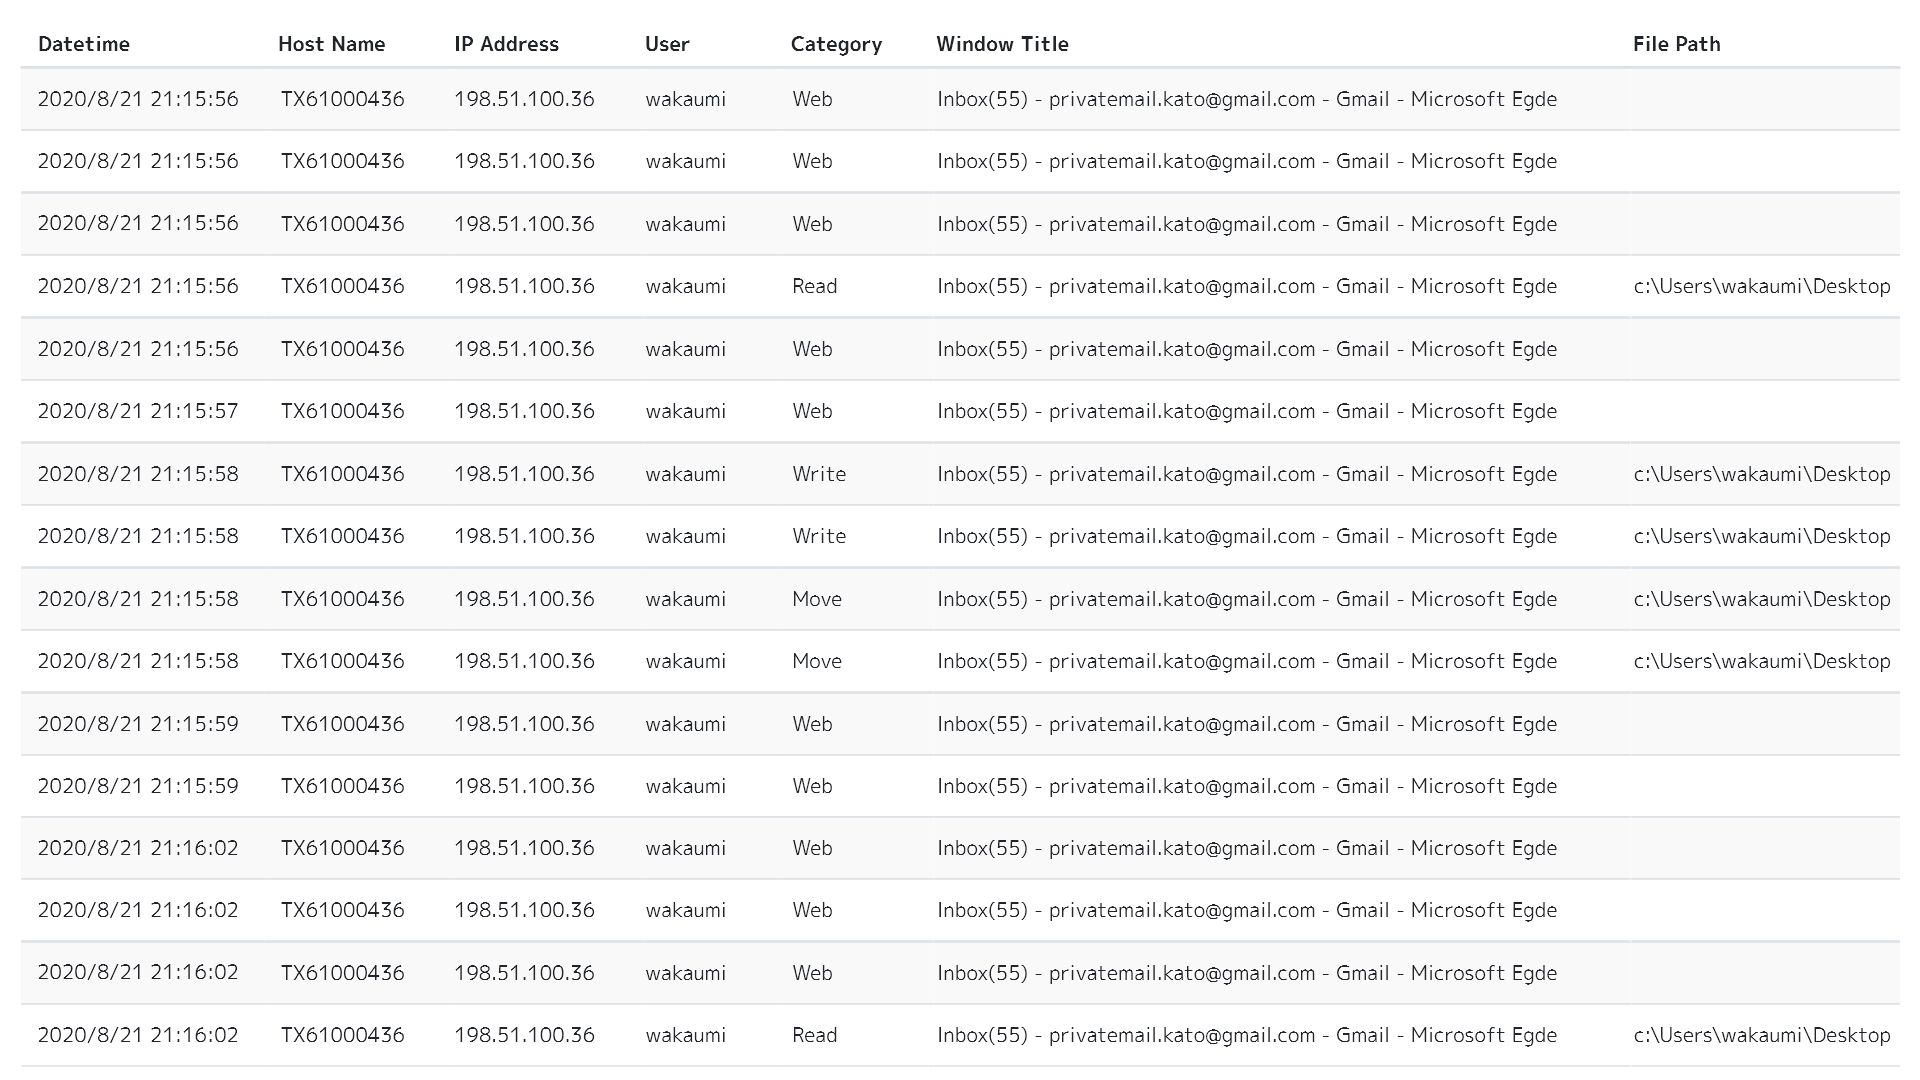
Task: Click the Datetime column header
Action: tap(84, 44)
